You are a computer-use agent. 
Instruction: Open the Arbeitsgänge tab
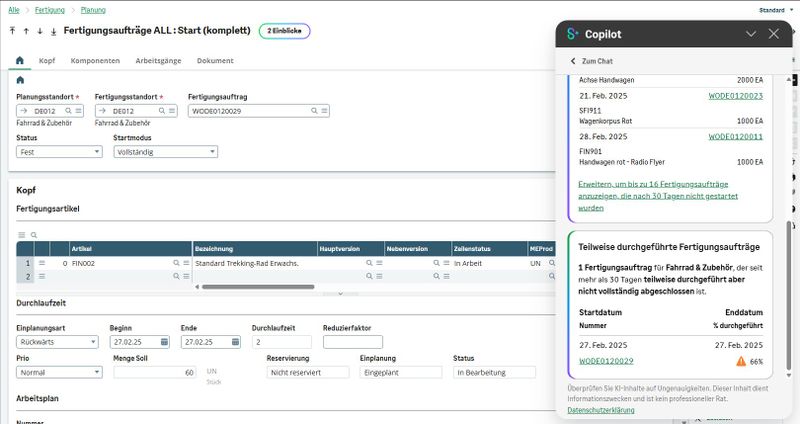tap(158, 60)
